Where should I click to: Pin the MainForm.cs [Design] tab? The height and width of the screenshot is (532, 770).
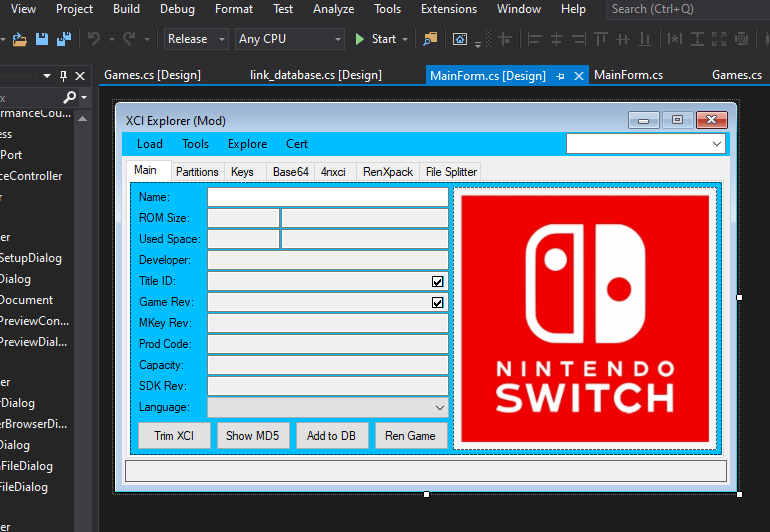560,76
